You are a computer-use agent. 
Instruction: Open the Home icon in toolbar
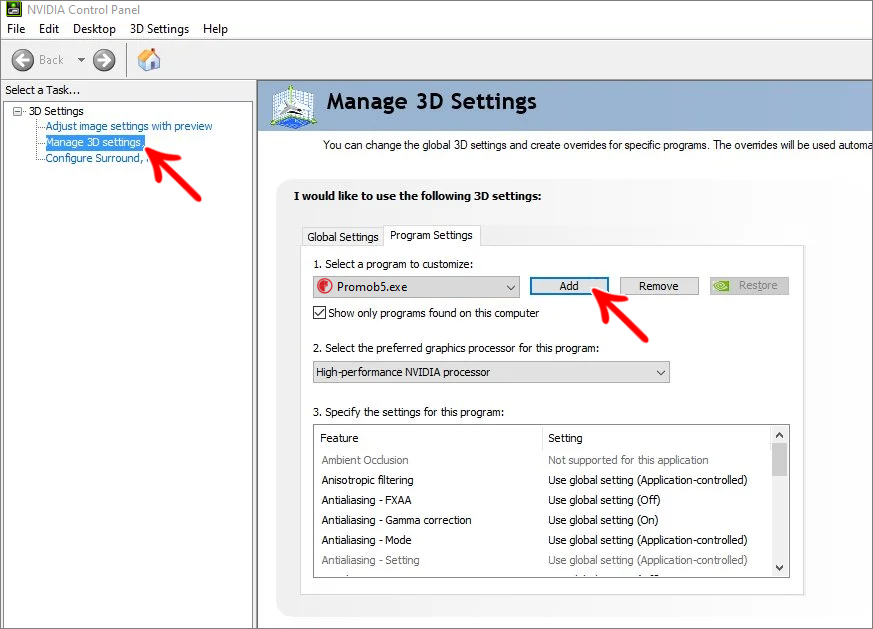pos(149,60)
